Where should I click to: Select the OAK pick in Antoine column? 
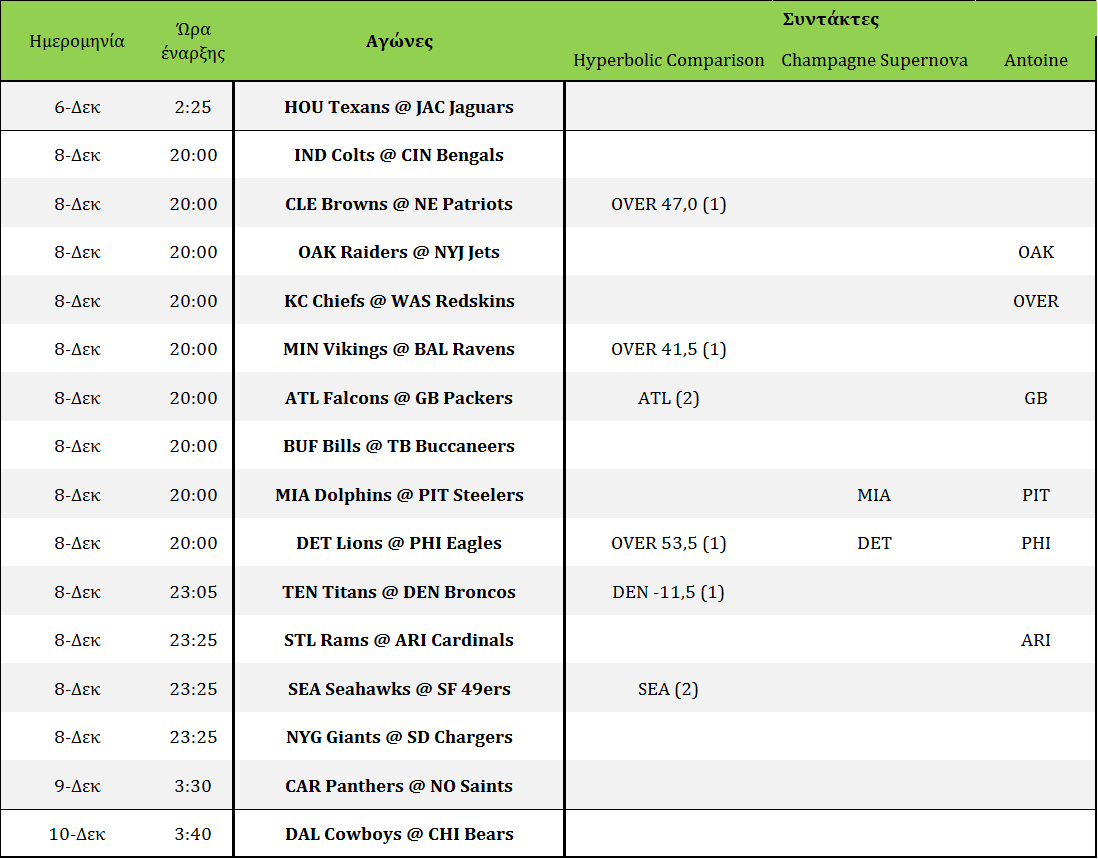coord(1035,252)
